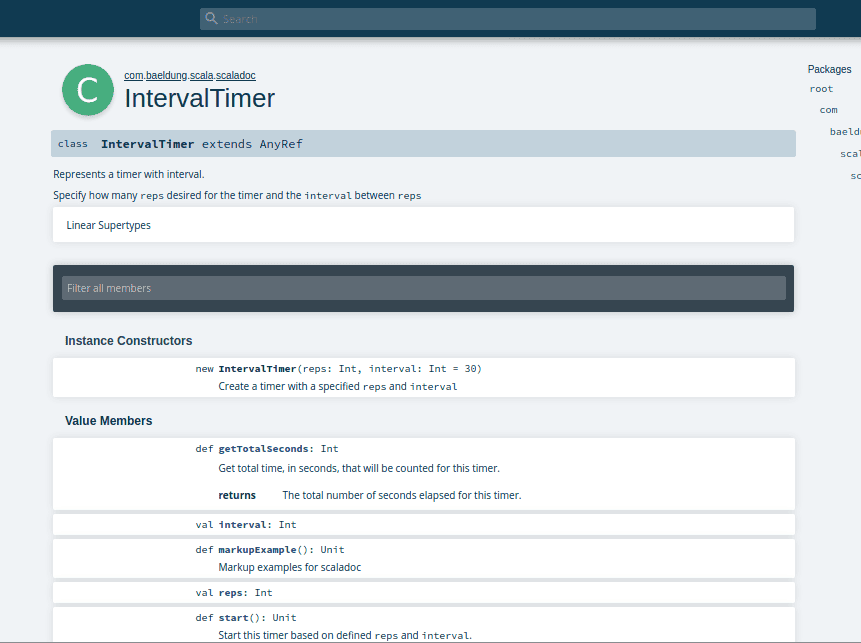Focus the top Search input field
The width and height of the screenshot is (861, 643).
pyautogui.click(x=510, y=19)
